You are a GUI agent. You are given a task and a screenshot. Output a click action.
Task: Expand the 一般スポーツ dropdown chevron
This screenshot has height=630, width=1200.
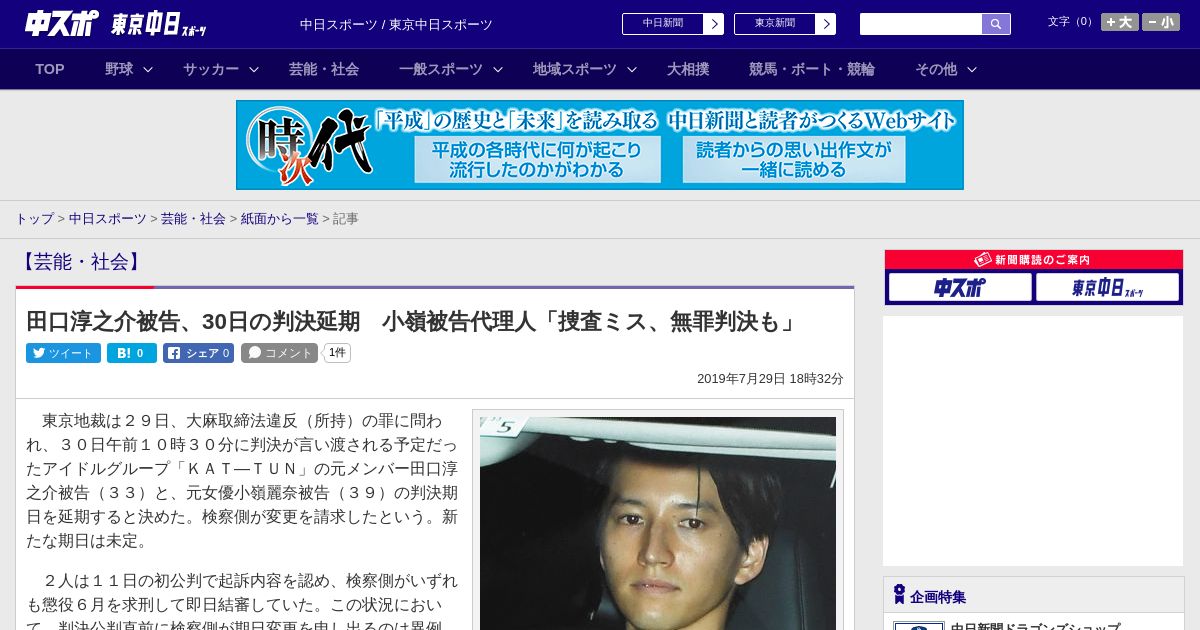(x=498, y=69)
